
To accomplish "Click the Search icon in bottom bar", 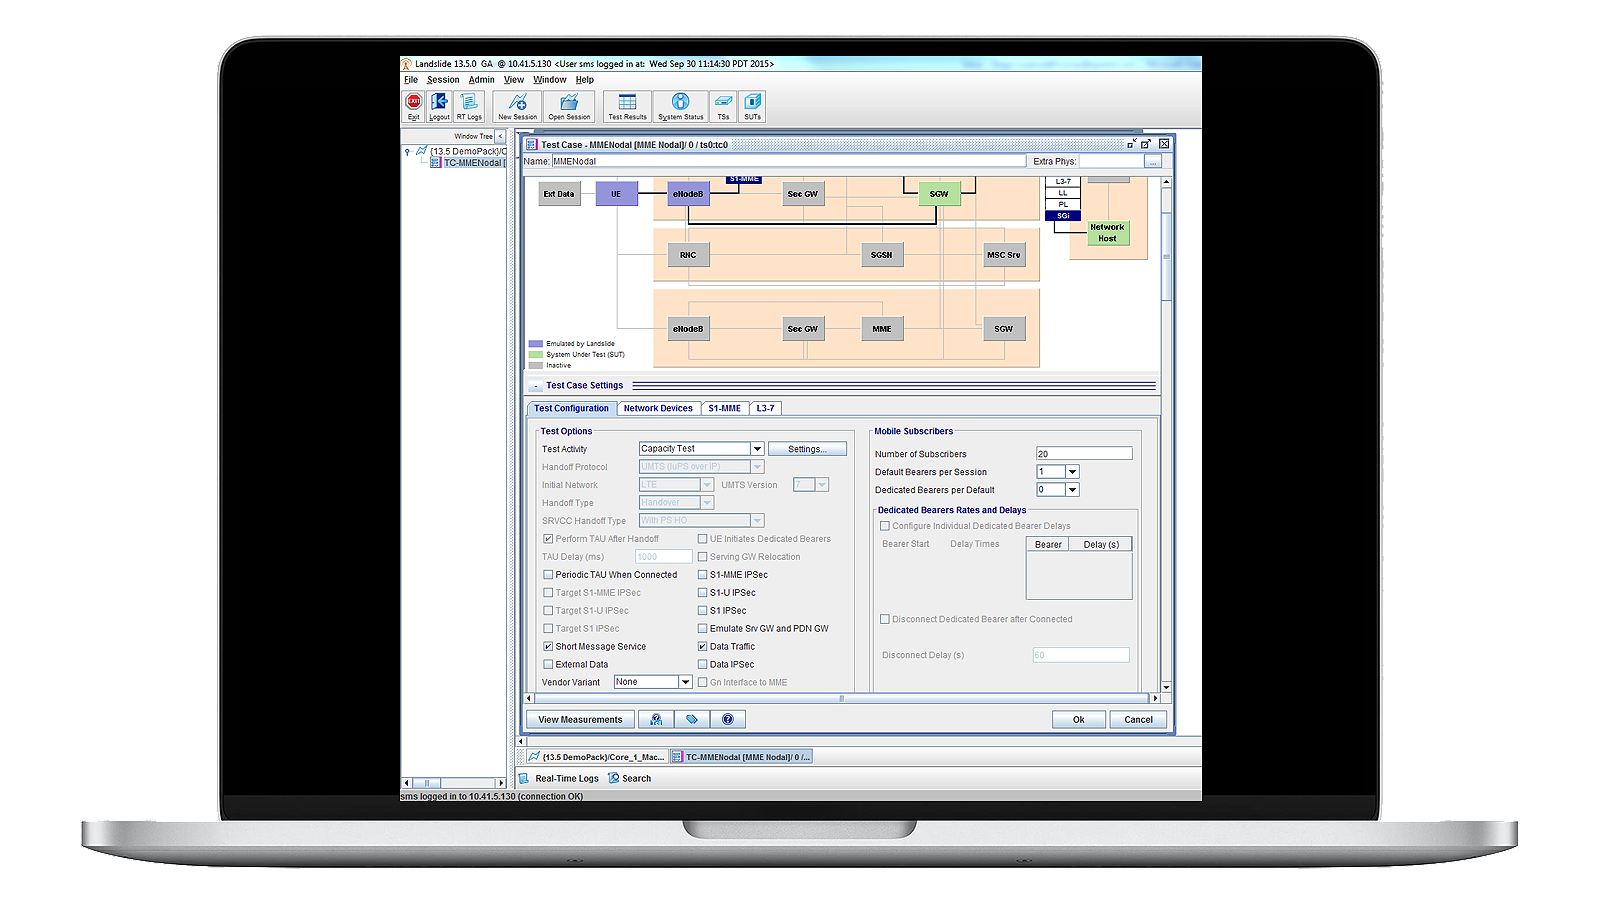I will [x=614, y=778].
